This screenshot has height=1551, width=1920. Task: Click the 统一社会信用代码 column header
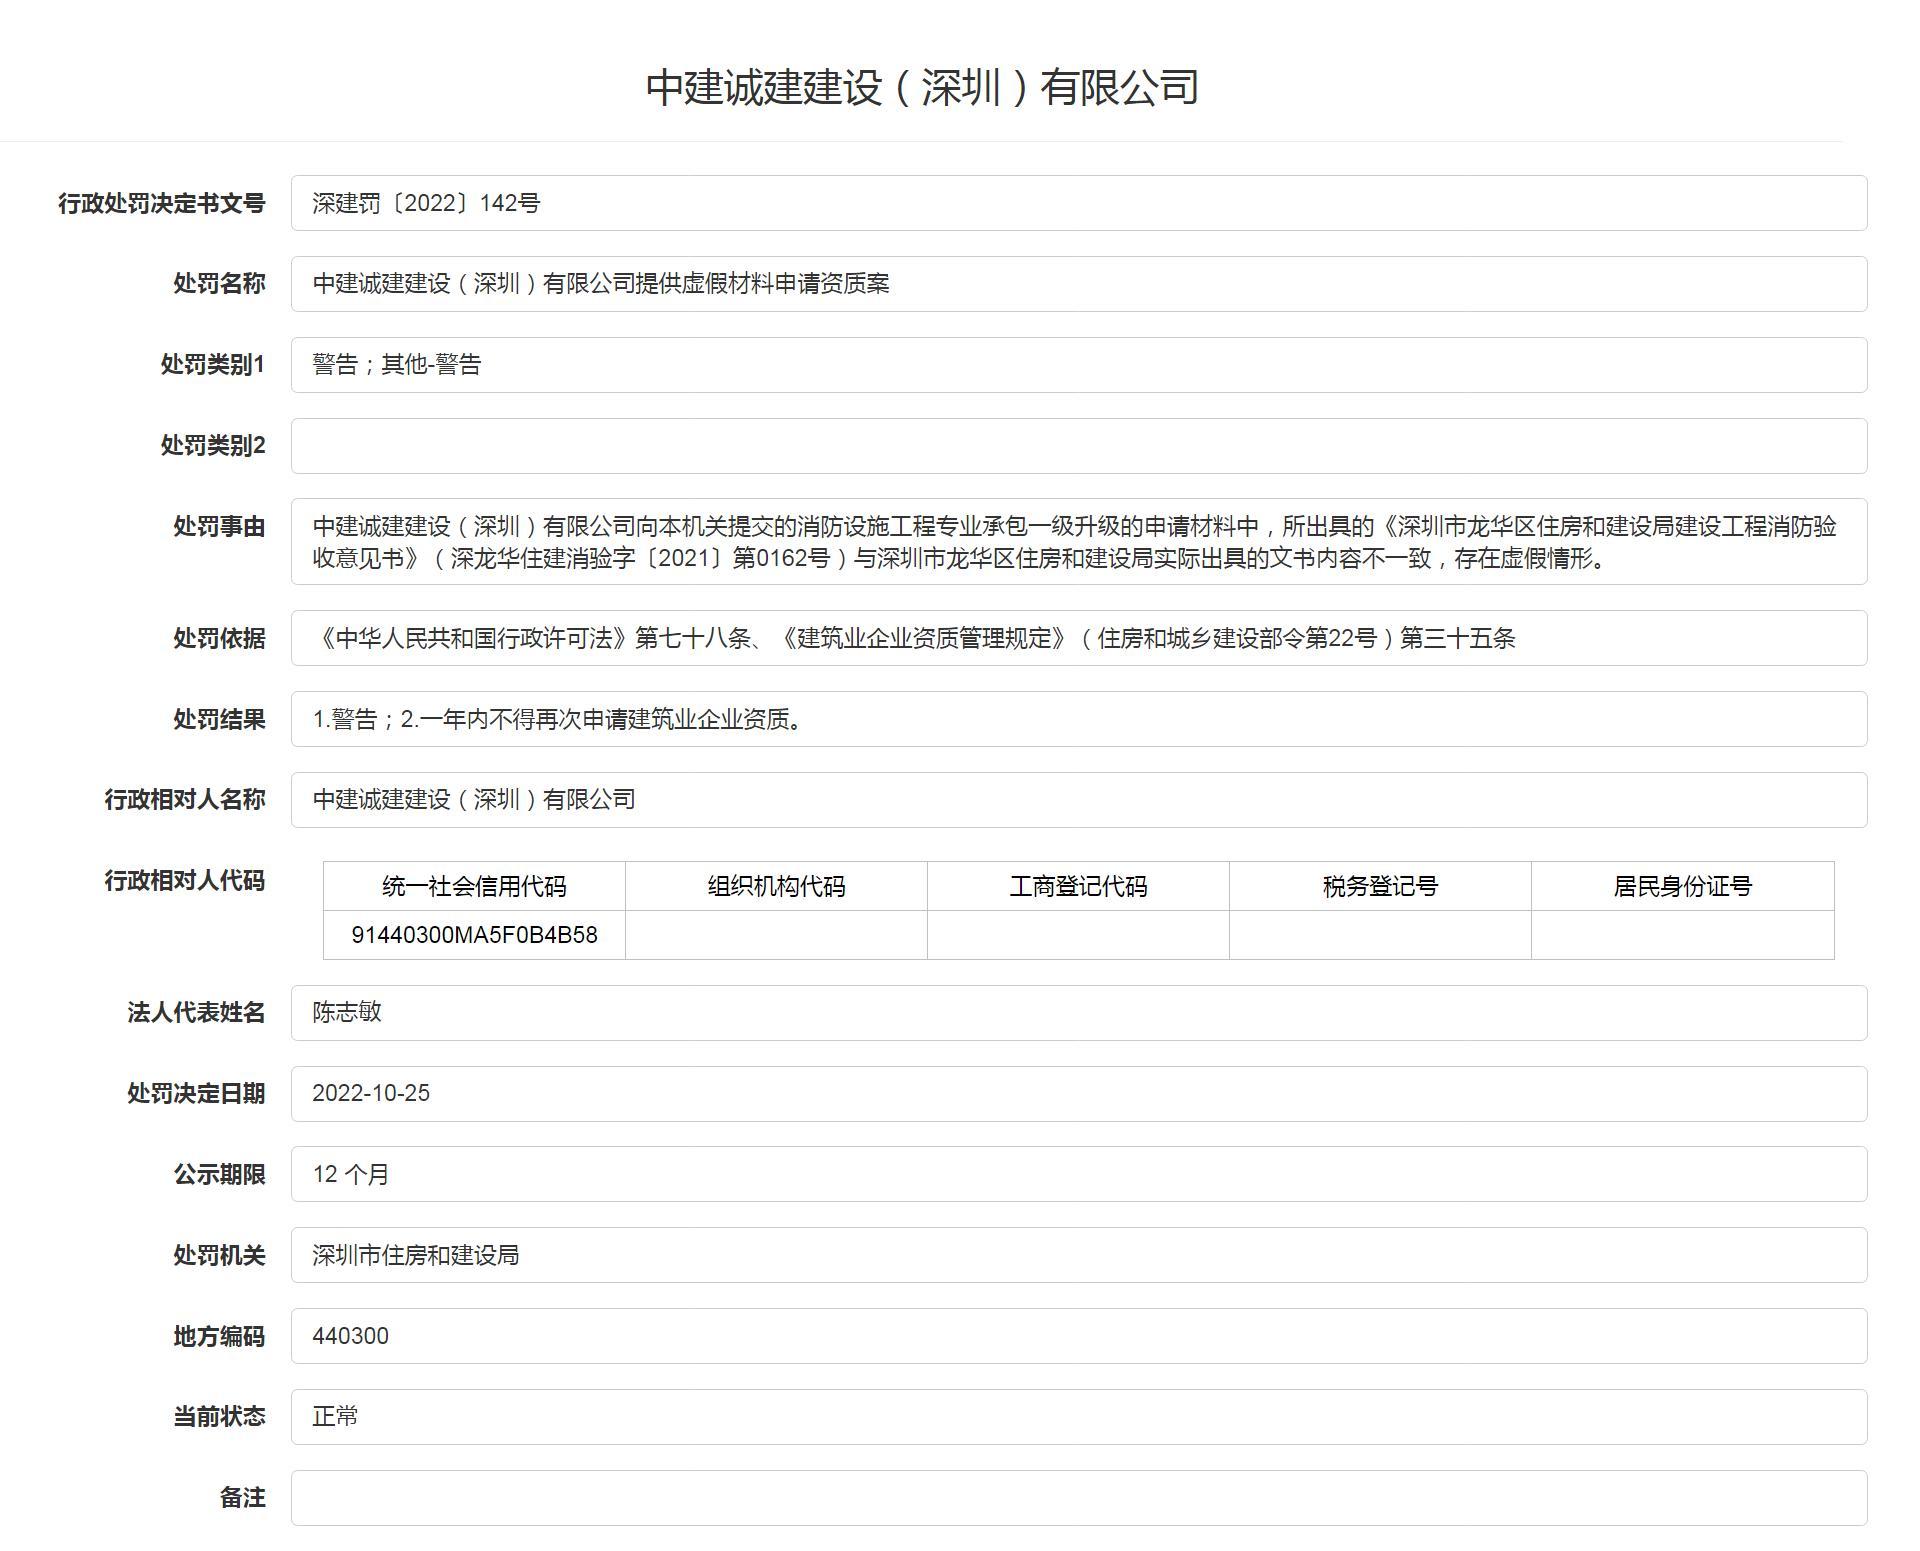[x=474, y=886]
